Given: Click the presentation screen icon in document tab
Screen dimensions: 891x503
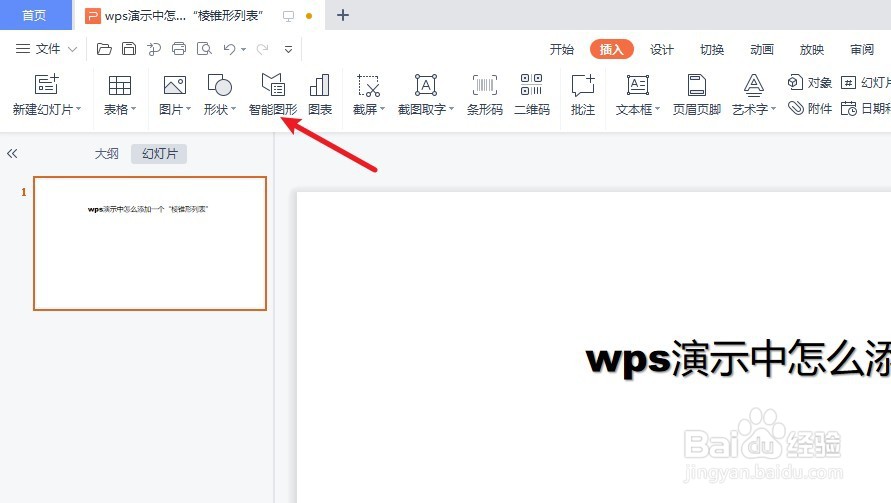Looking at the screenshot, I should [x=289, y=16].
